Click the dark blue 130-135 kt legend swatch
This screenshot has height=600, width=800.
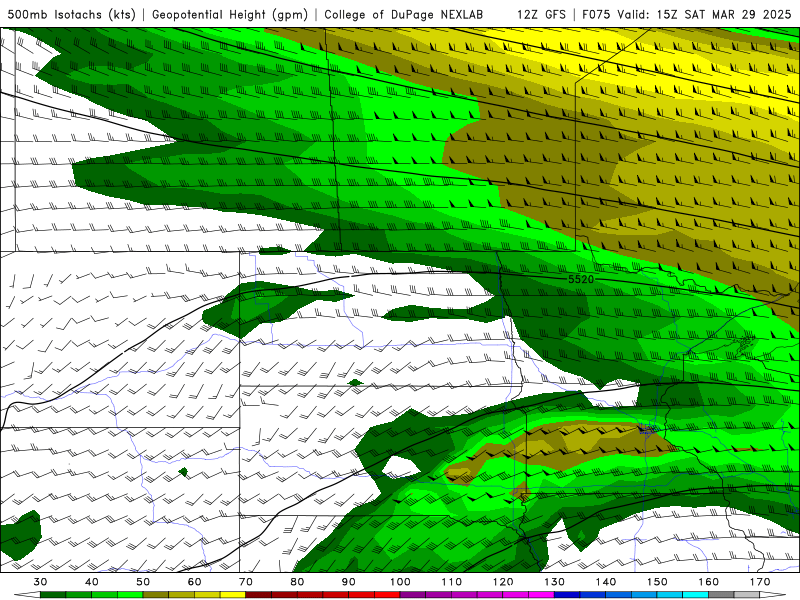[x=567, y=595]
